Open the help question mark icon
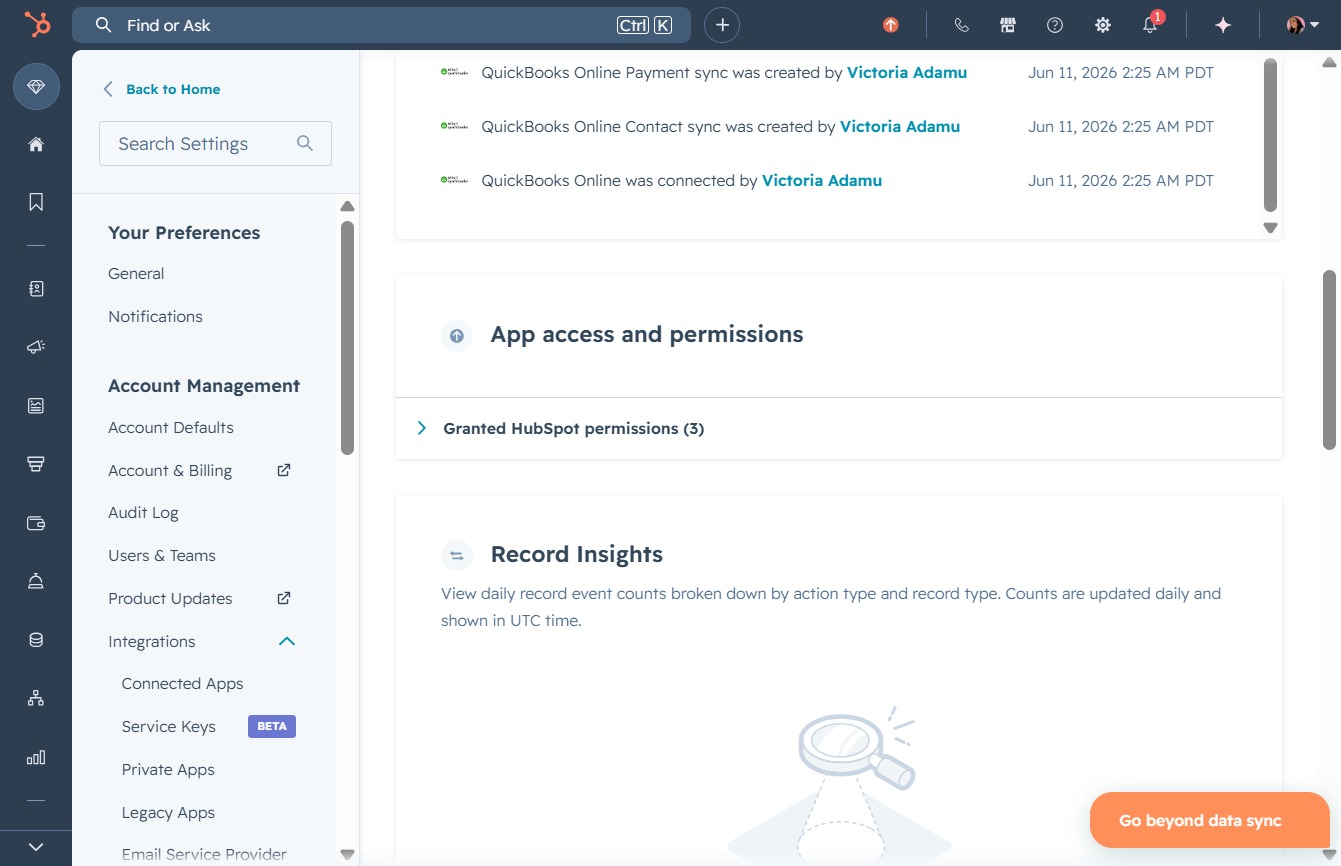 coord(1055,25)
